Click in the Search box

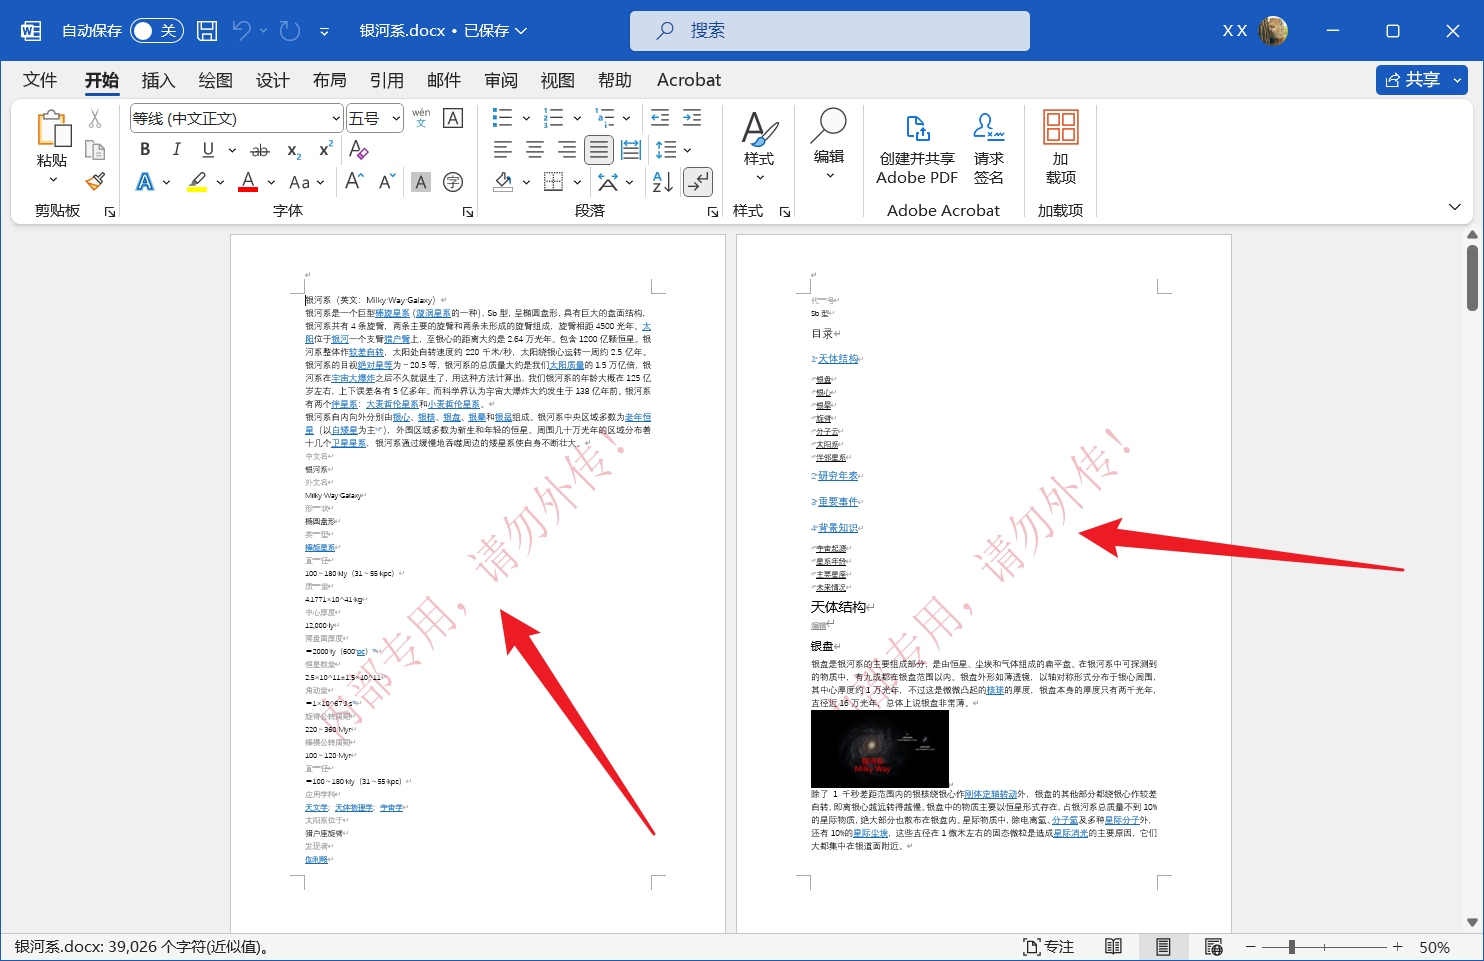830,31
